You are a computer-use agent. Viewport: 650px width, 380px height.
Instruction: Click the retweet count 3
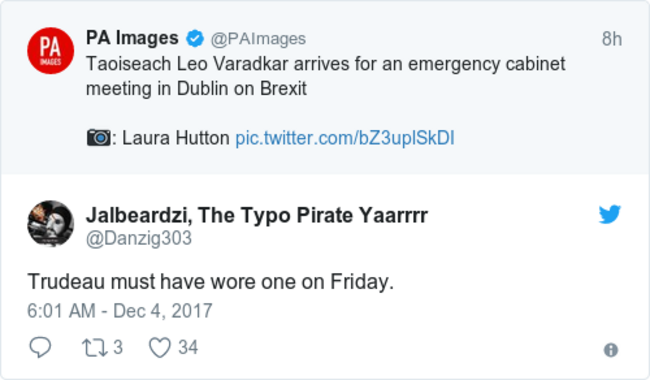[118, 347]
